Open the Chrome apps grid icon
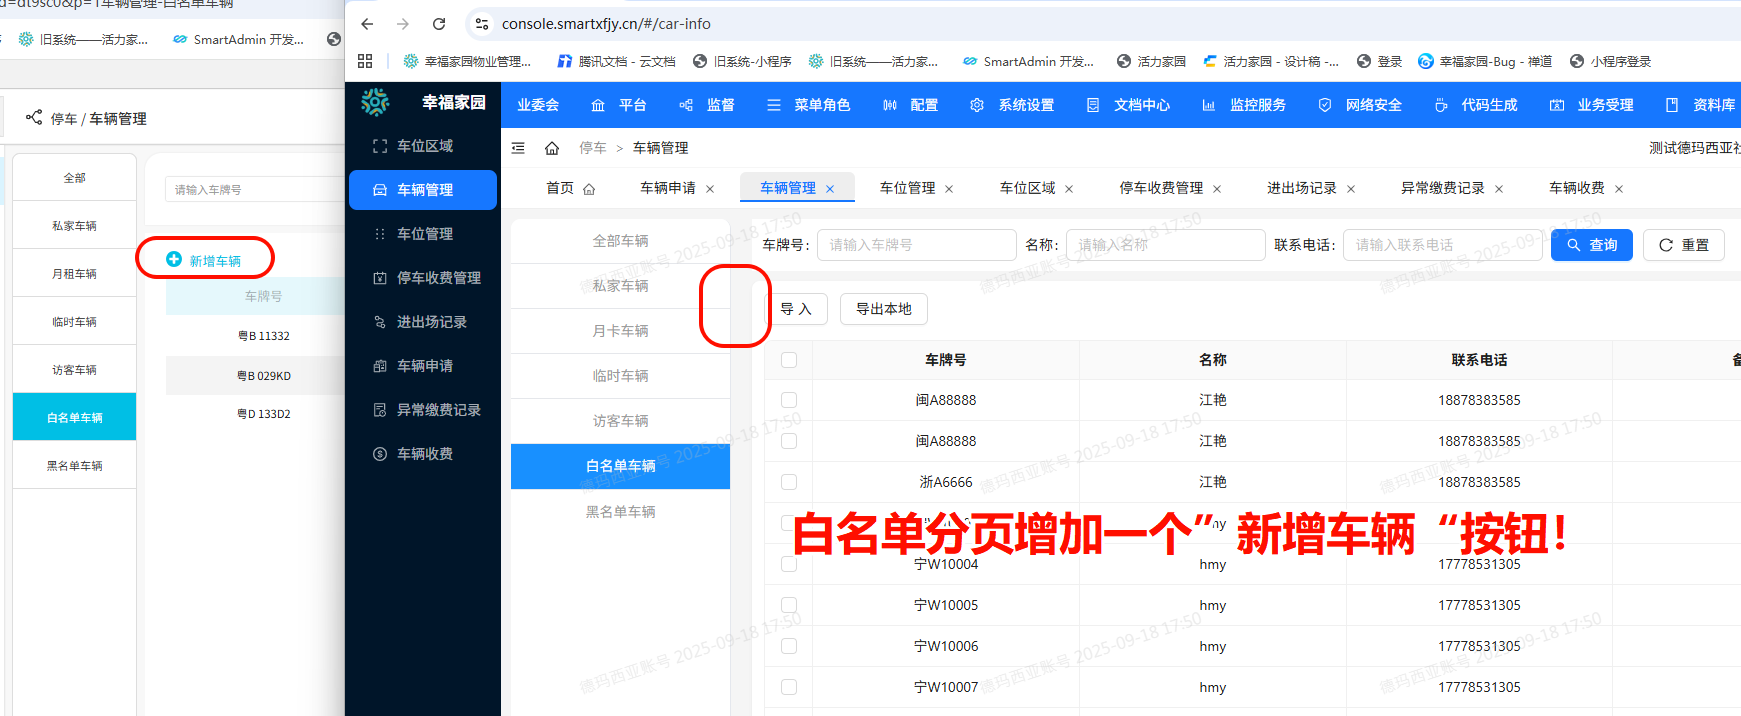This screenshot has height=716, width=1741. click(365, 61)
